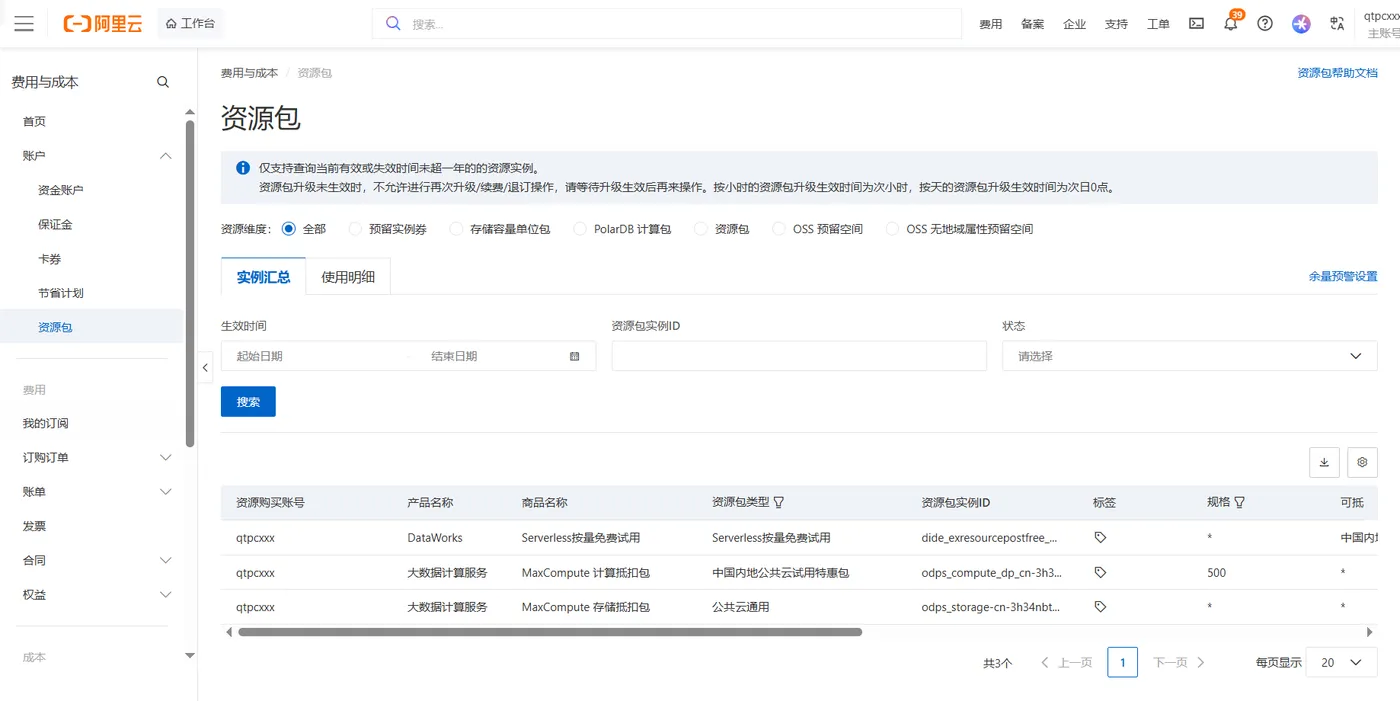1400x701 pixels.
Task: Open the AI assistant avatar icon
Action: click(x=1301, y=24)
